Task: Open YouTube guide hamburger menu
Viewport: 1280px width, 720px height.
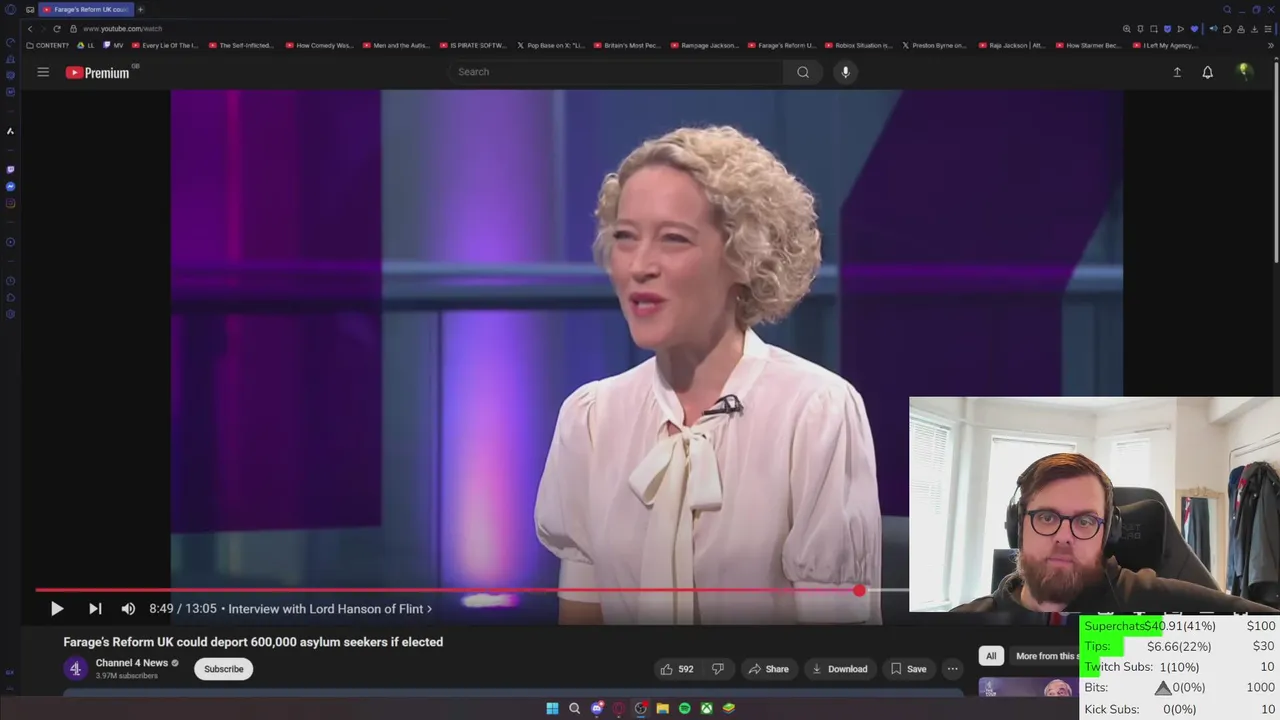Action: click(43, 72)
